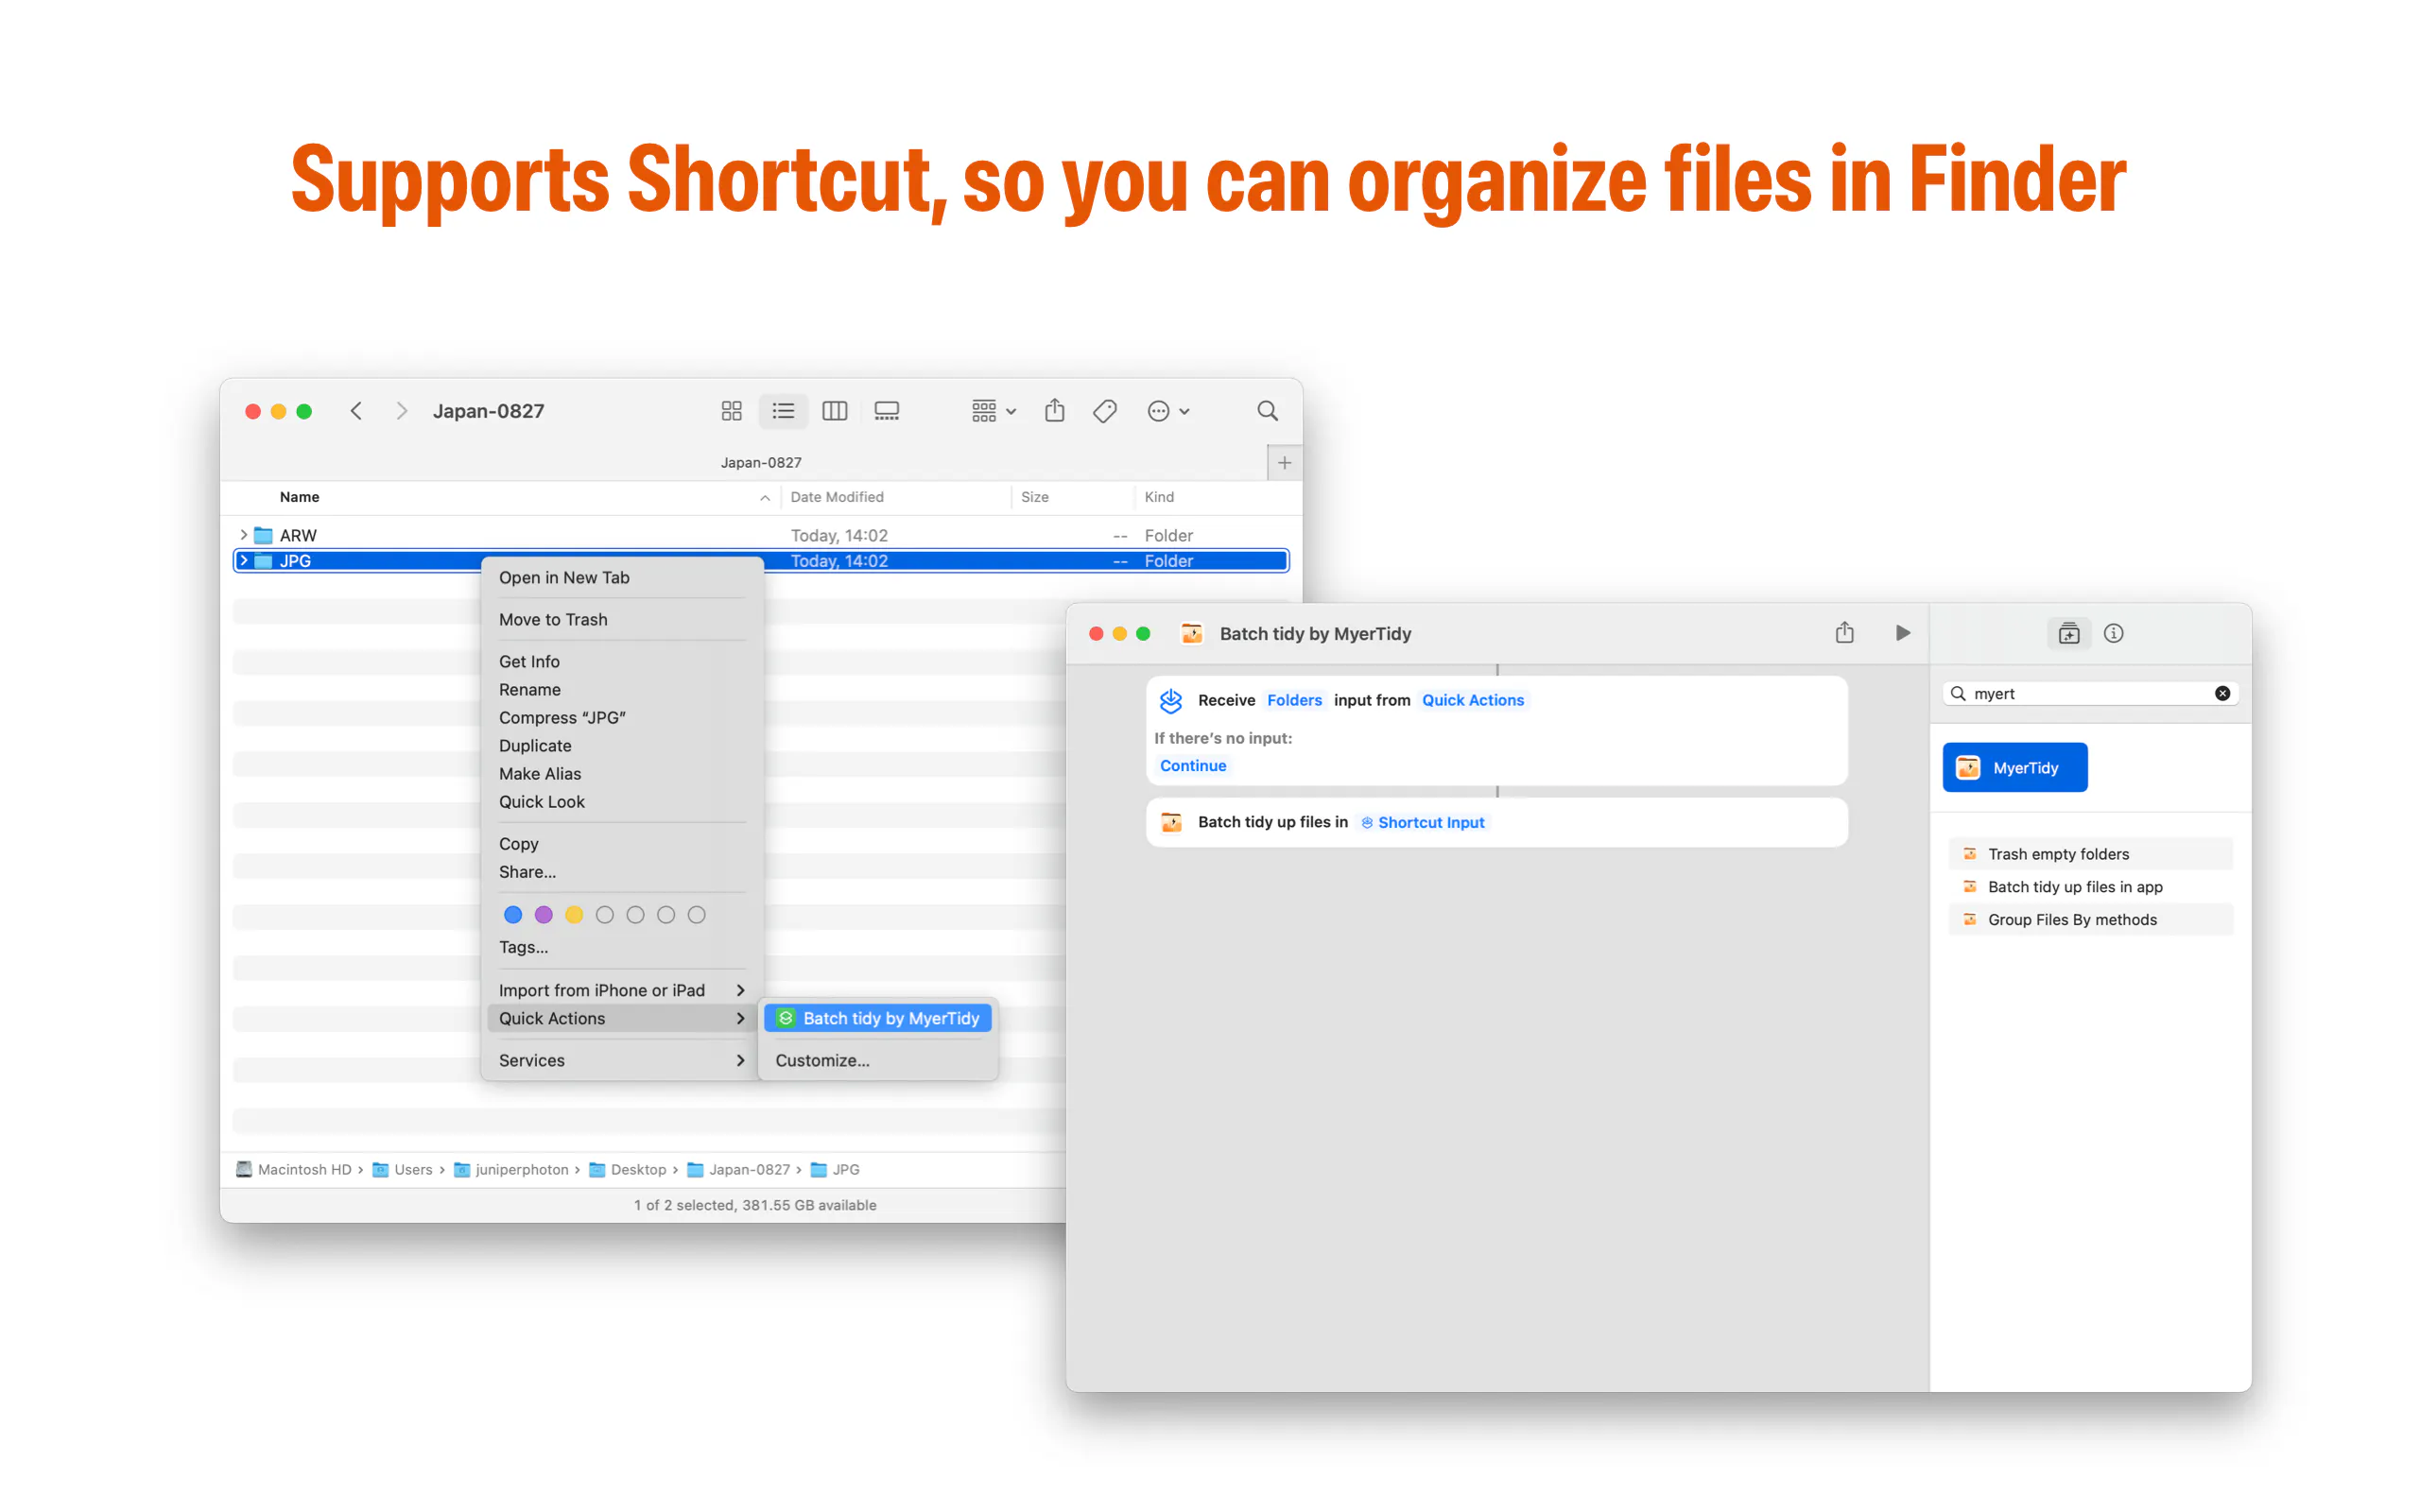Choose Make Alias menu item
2420x1512 pixels.
point(539,773)
